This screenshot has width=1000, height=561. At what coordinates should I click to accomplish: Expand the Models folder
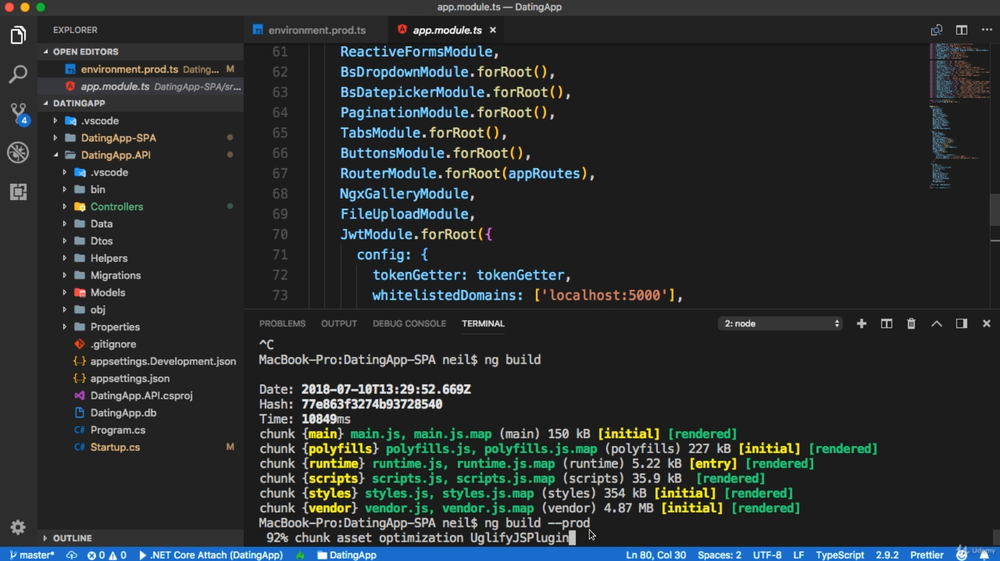(140, 293)
